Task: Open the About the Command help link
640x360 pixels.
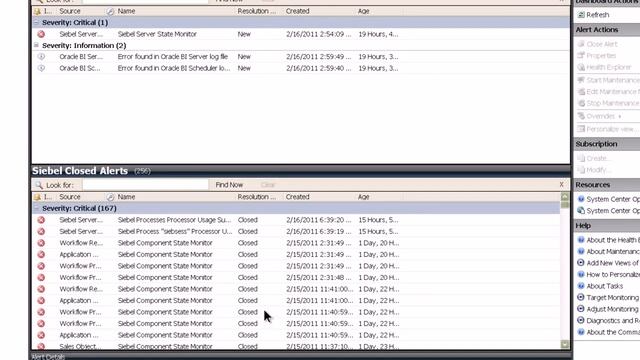Action: (613, 332)
